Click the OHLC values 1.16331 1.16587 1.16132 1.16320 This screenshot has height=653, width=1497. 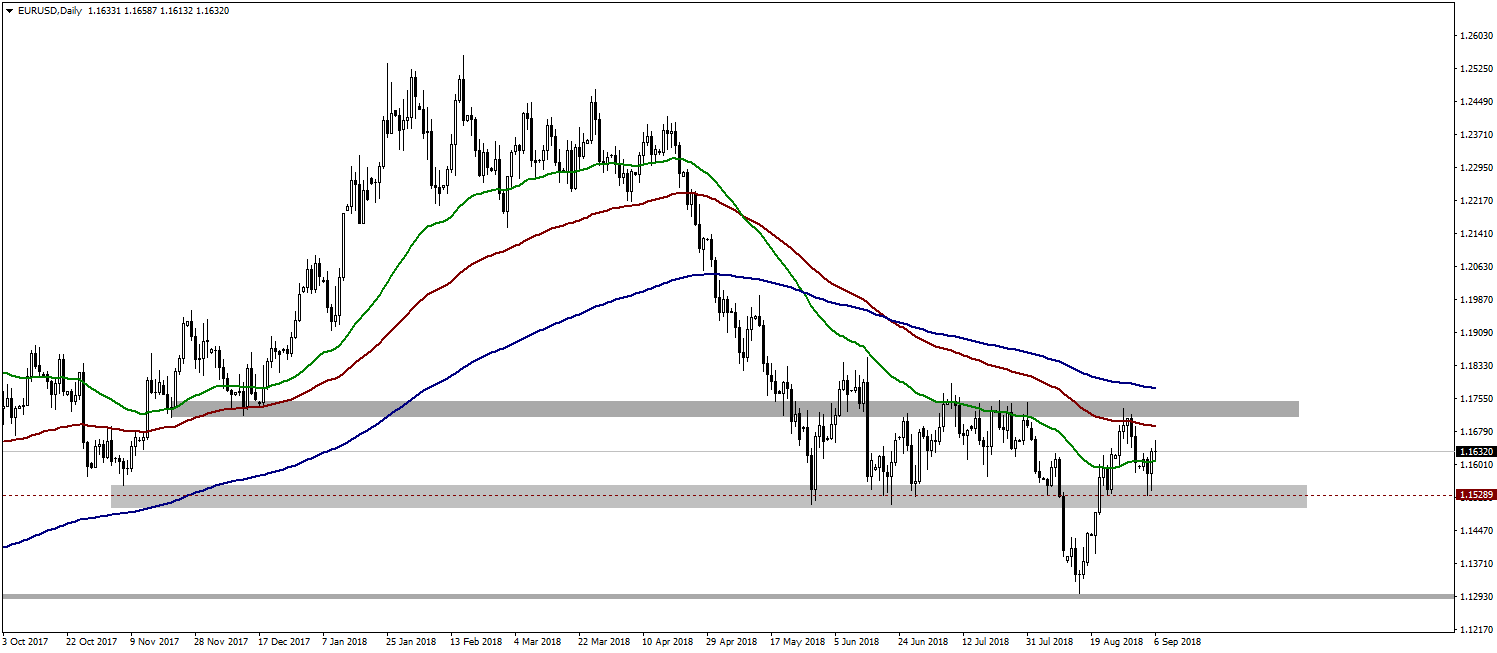point(158,11)
